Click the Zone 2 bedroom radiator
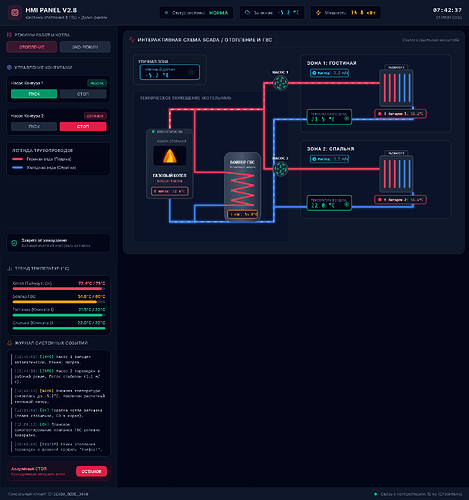469x500 pixels. [396, 174]
